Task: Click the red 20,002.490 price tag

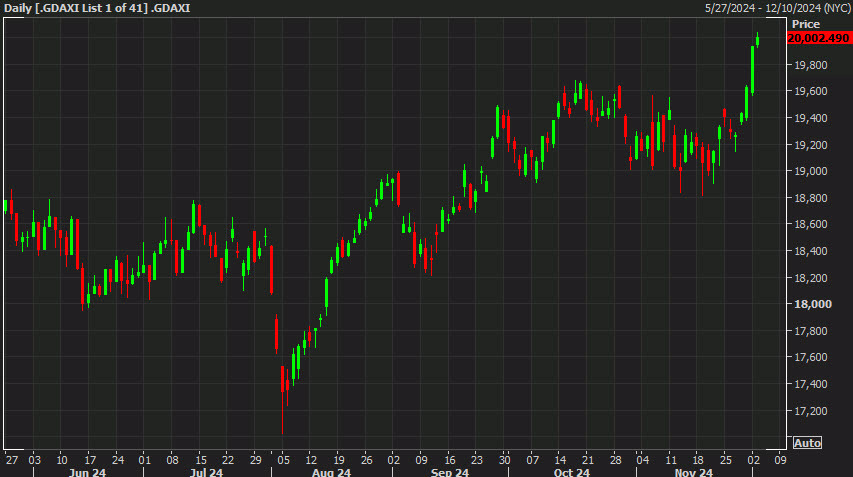Action: click(818, 38)
